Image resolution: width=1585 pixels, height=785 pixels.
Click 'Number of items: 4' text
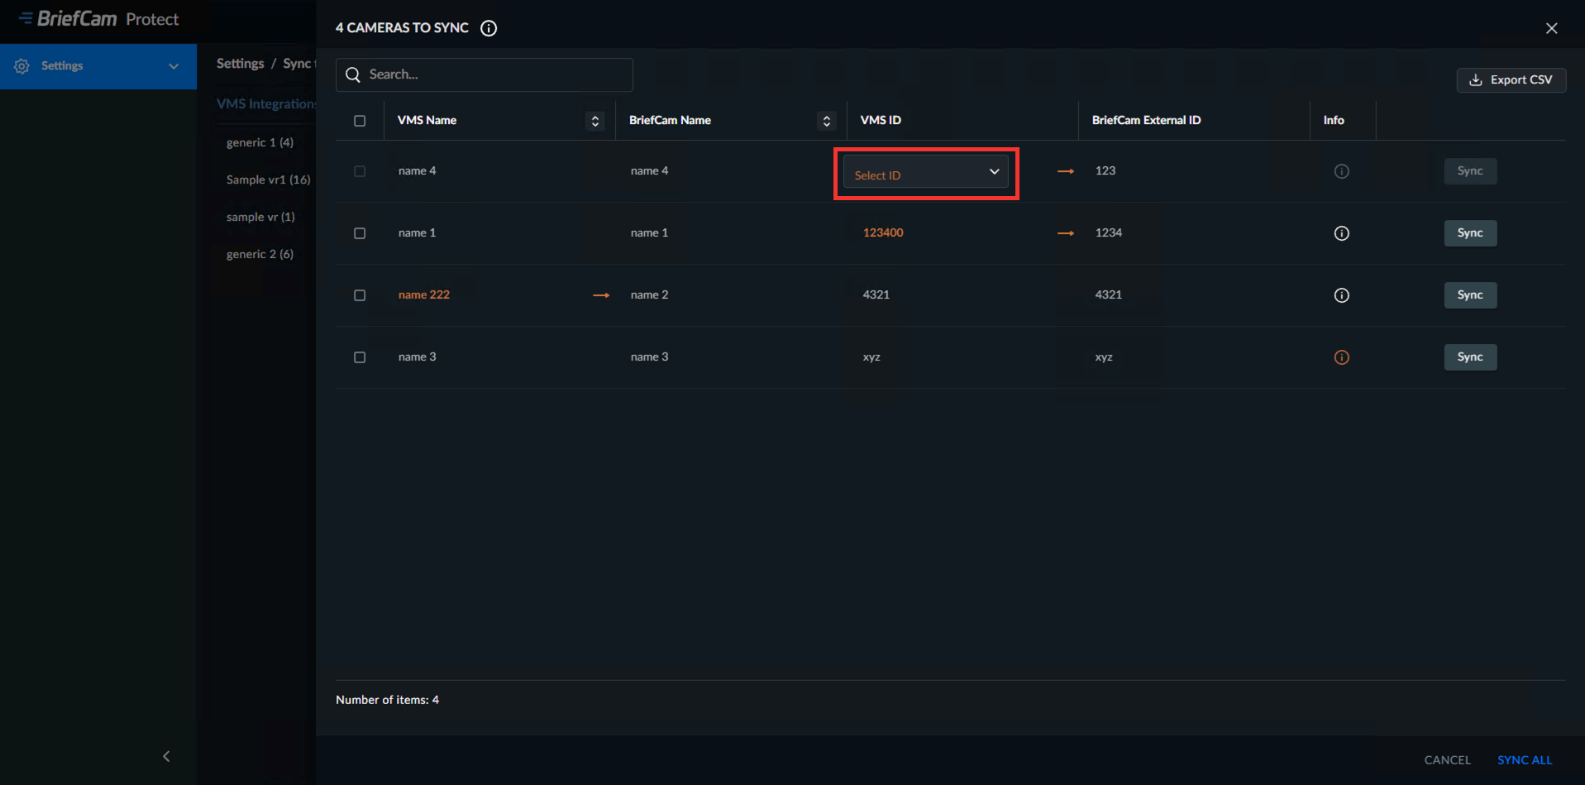(387, 700)
